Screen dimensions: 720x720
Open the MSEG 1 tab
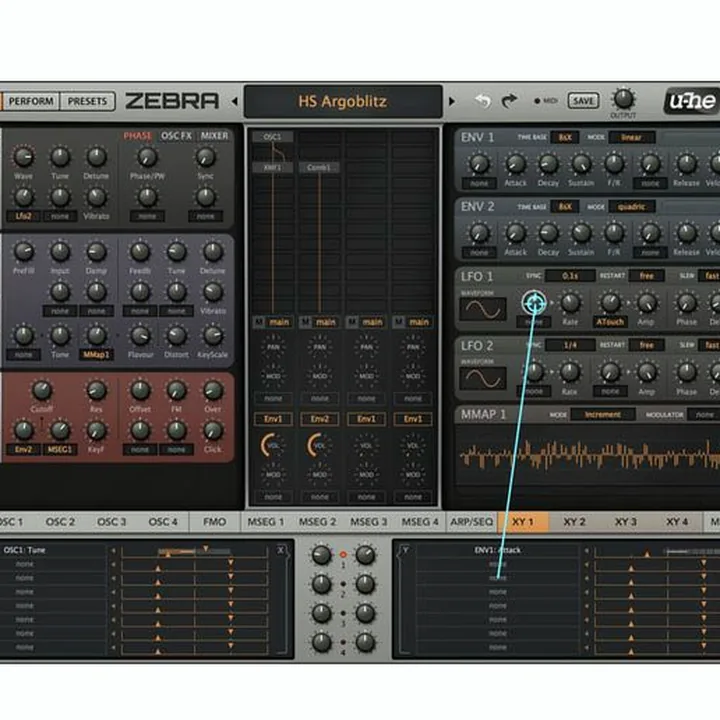point(265,522)
